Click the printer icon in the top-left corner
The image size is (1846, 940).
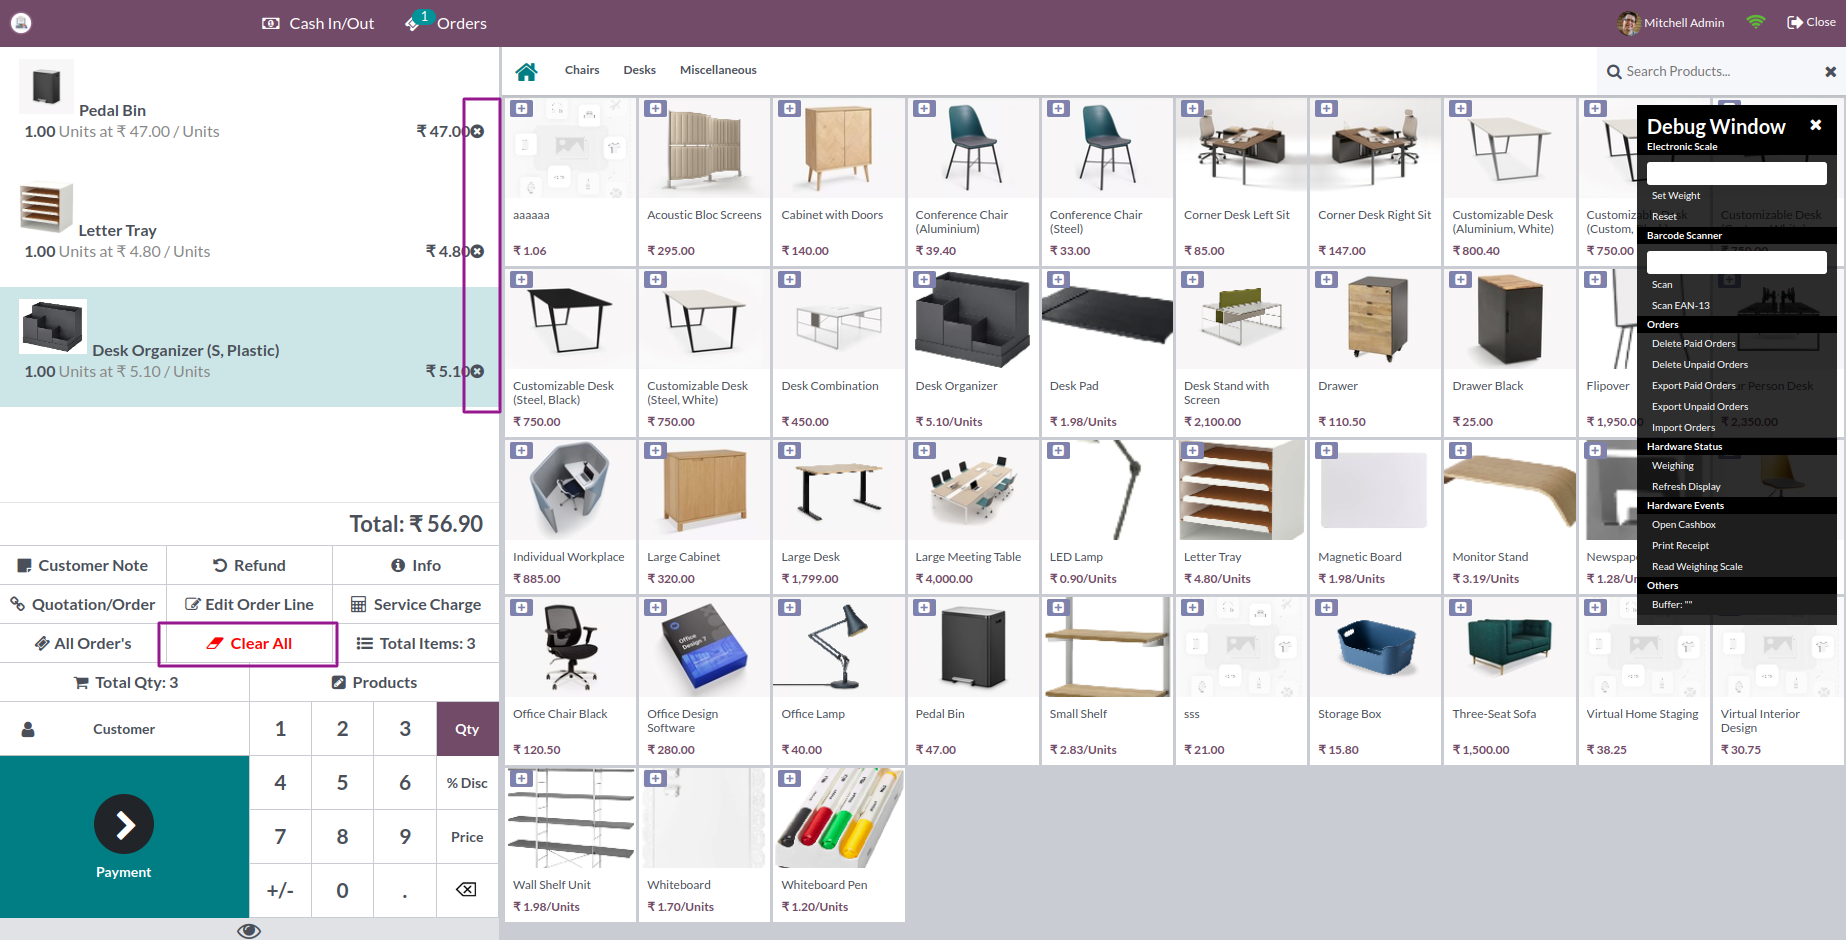[x=21, y=21]
